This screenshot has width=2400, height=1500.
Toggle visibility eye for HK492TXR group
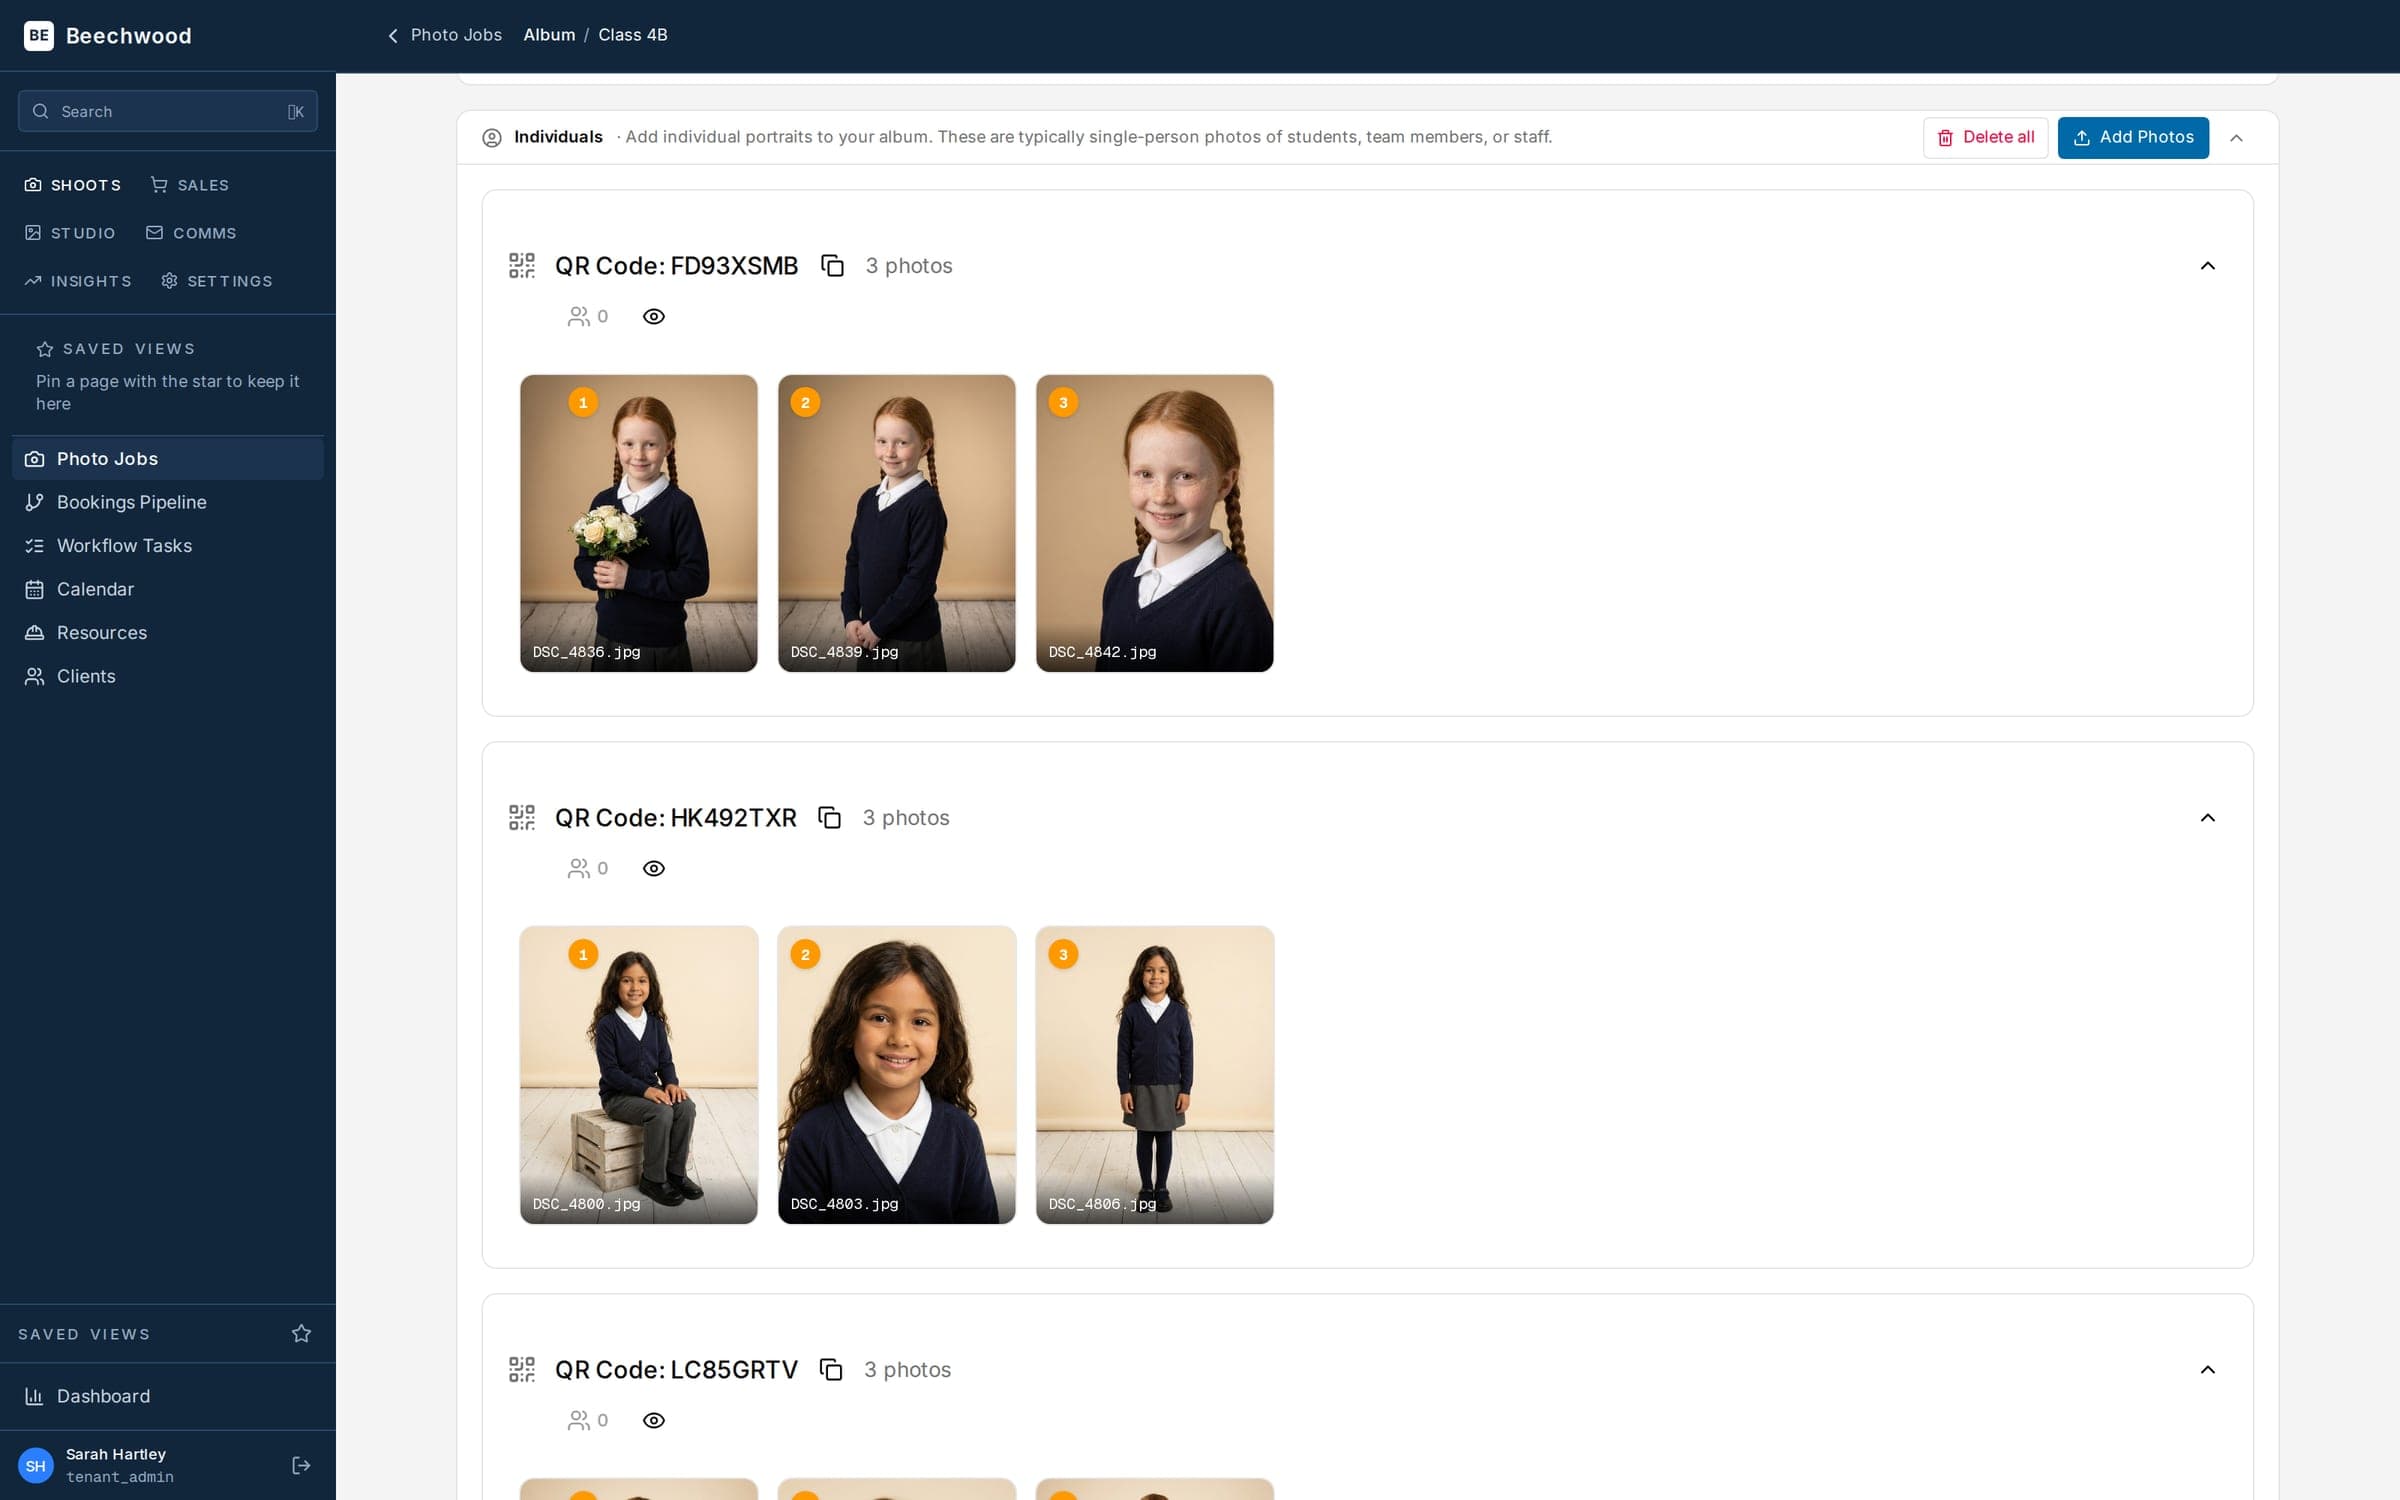(654, 869)
